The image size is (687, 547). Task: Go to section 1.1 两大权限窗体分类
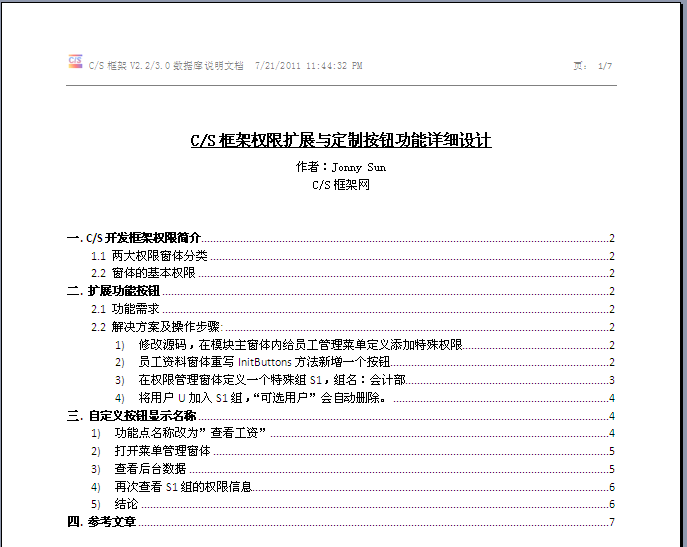[x=150, y=256]
